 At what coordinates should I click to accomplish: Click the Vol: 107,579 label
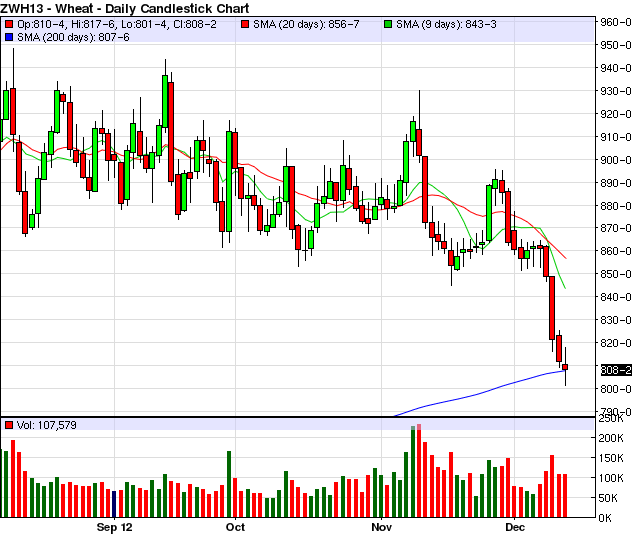coord(47,425)
